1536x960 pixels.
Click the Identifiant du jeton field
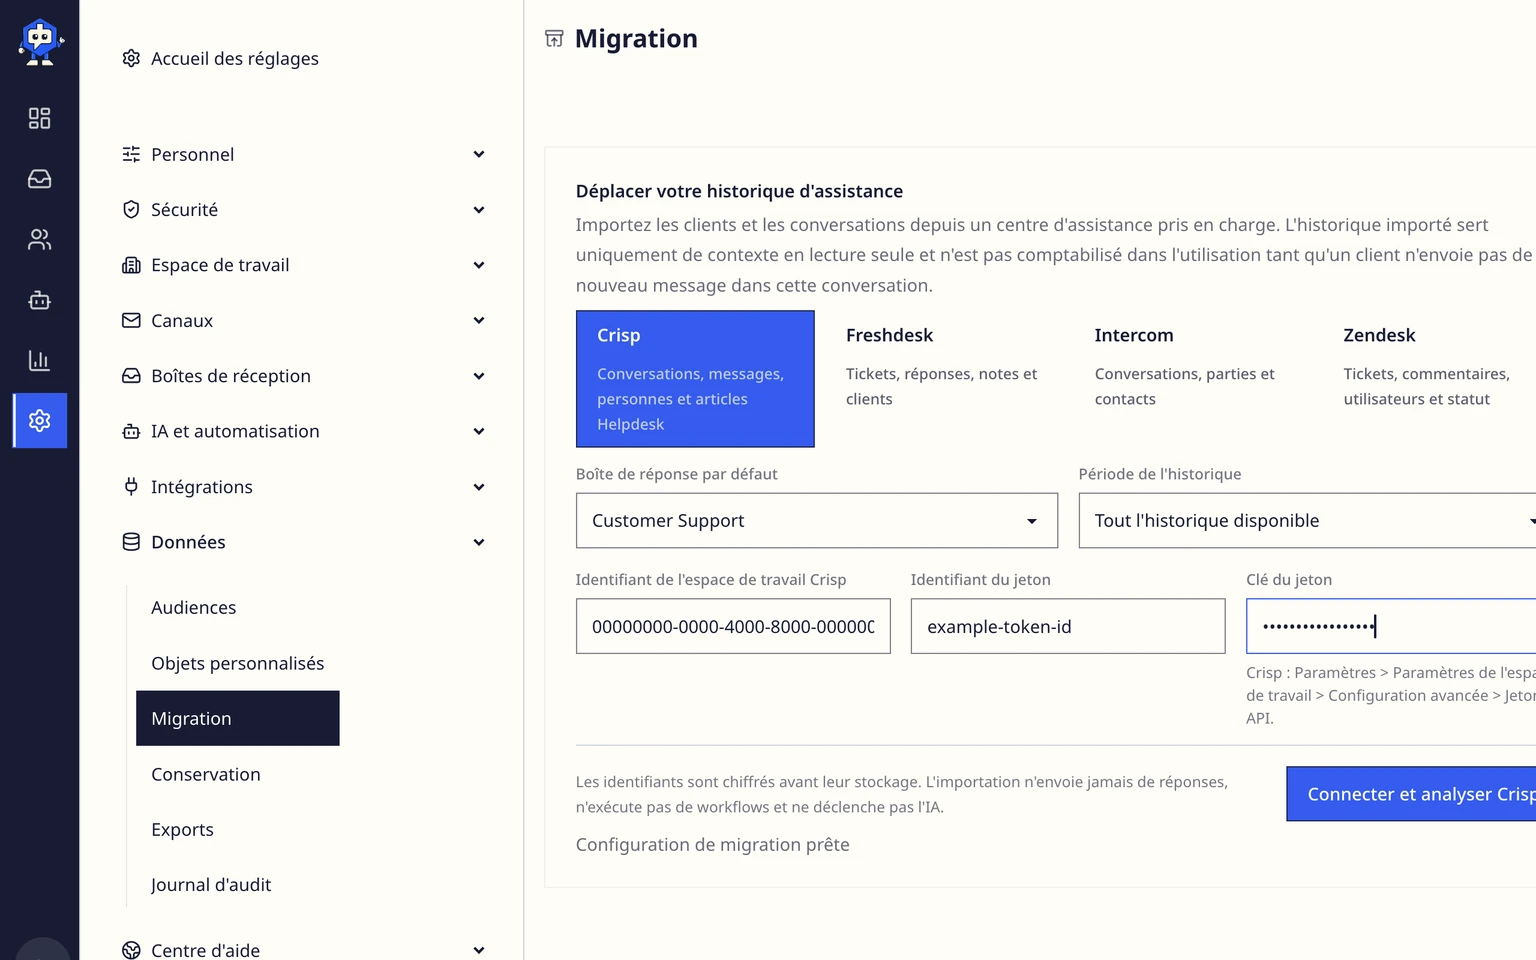pyautogui.click(x=1068, y=626)
